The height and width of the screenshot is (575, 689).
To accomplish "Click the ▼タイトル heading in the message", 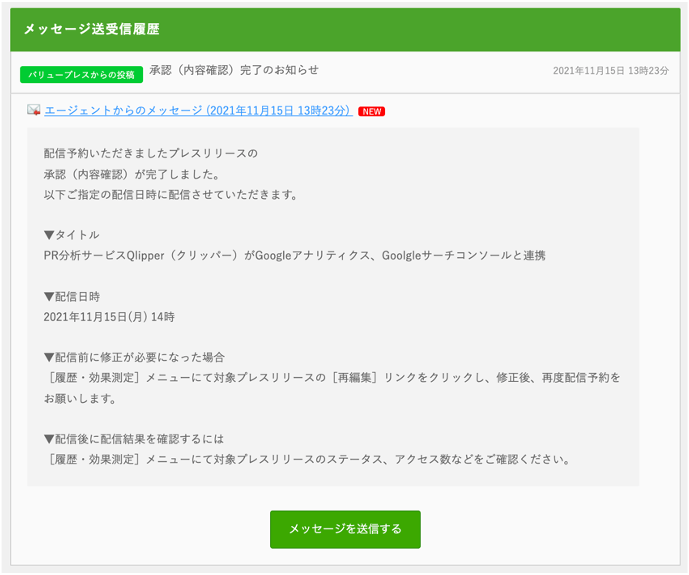I will [x=72, y=235].
